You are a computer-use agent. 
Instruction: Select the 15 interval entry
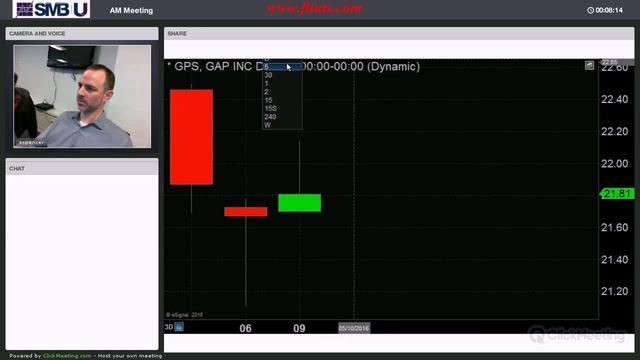point(282,100)
